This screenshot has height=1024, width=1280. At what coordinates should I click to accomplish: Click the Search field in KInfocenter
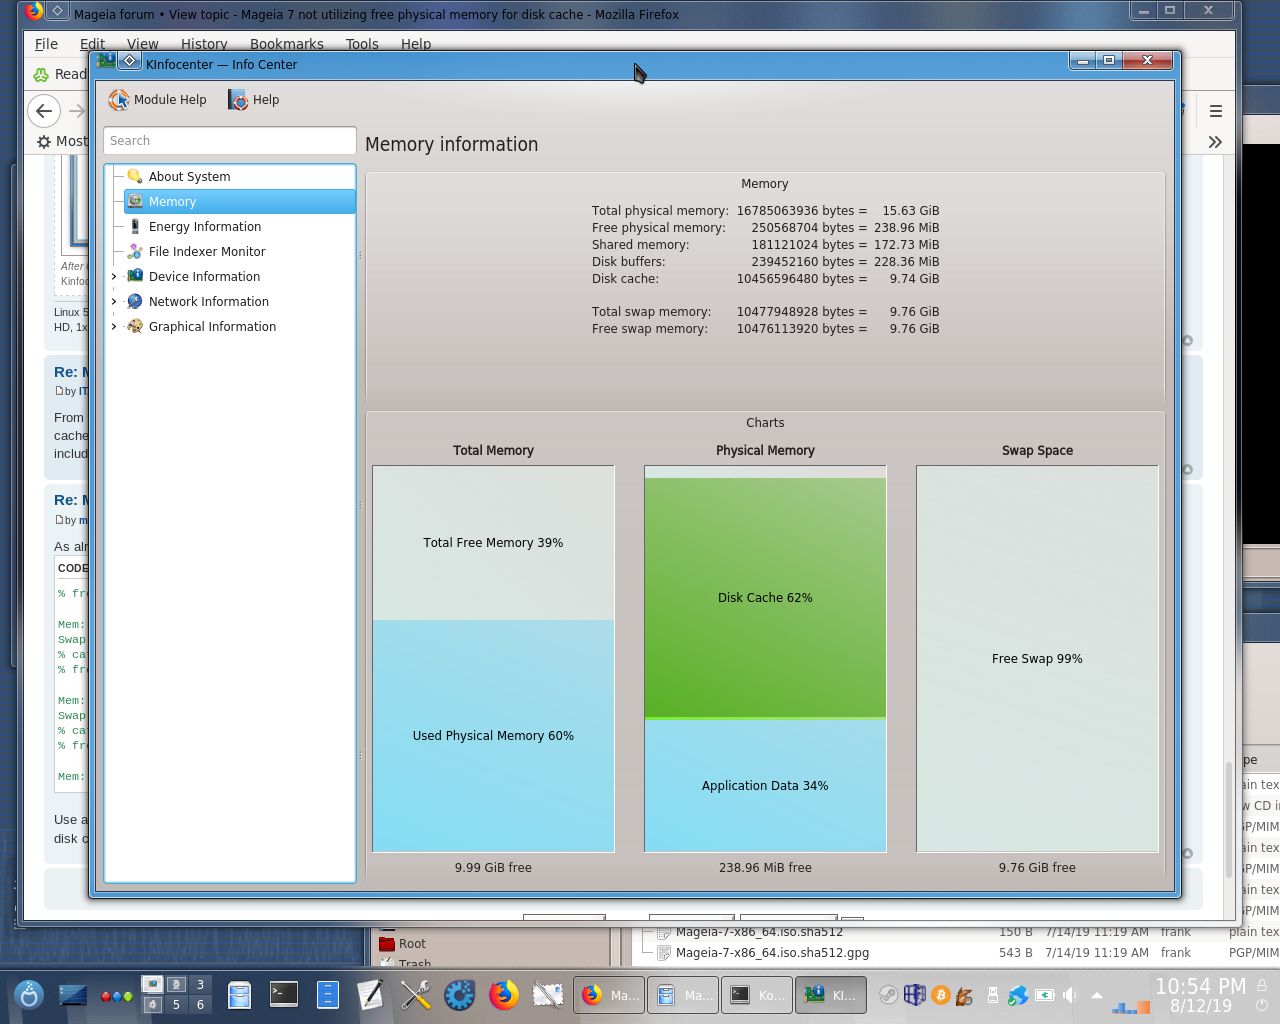point(230,141)
